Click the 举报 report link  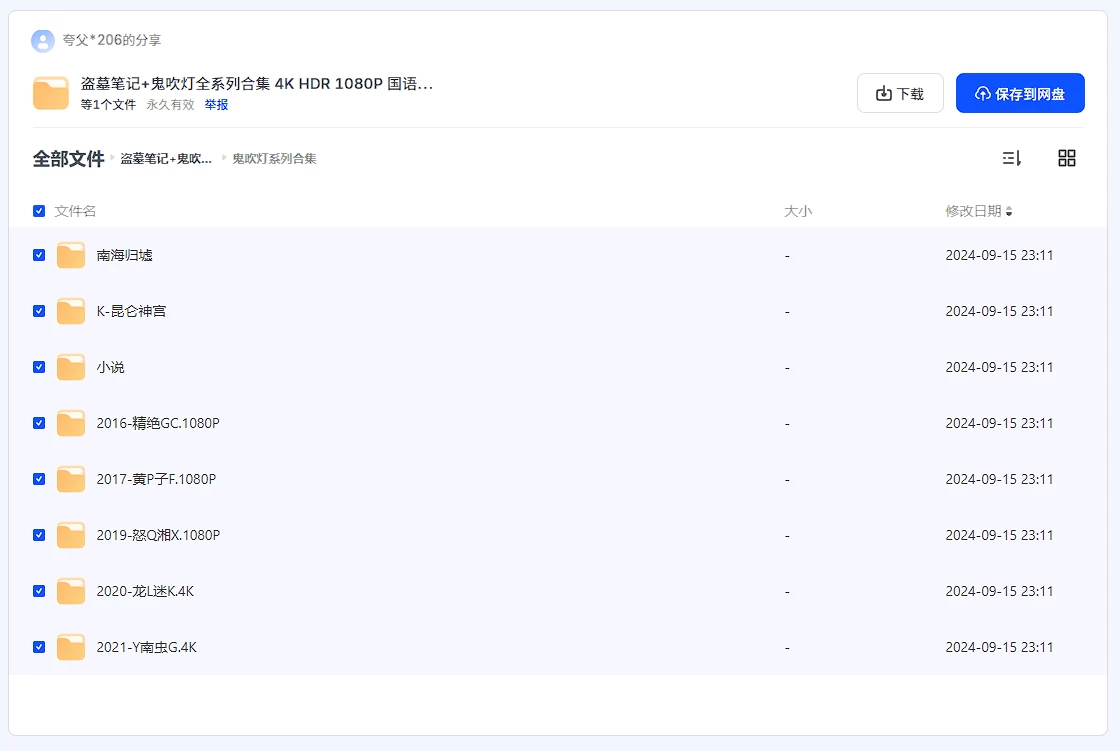pyautogui.click(x=216, y=104)
